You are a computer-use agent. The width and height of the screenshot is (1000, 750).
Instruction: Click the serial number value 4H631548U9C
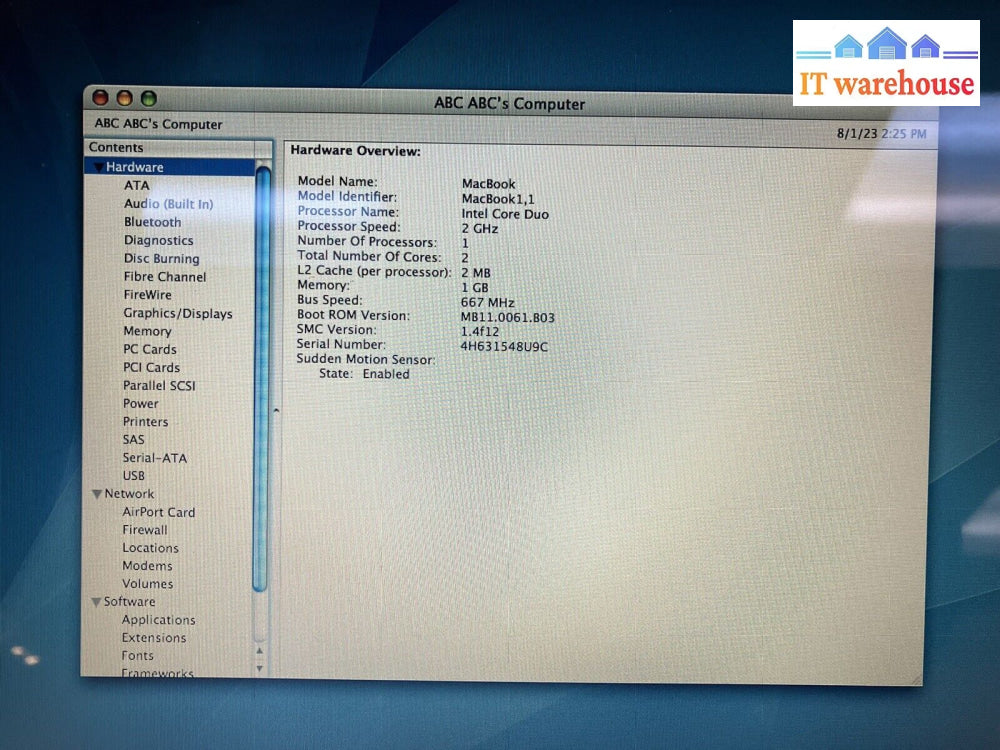[x=504, y=347]
